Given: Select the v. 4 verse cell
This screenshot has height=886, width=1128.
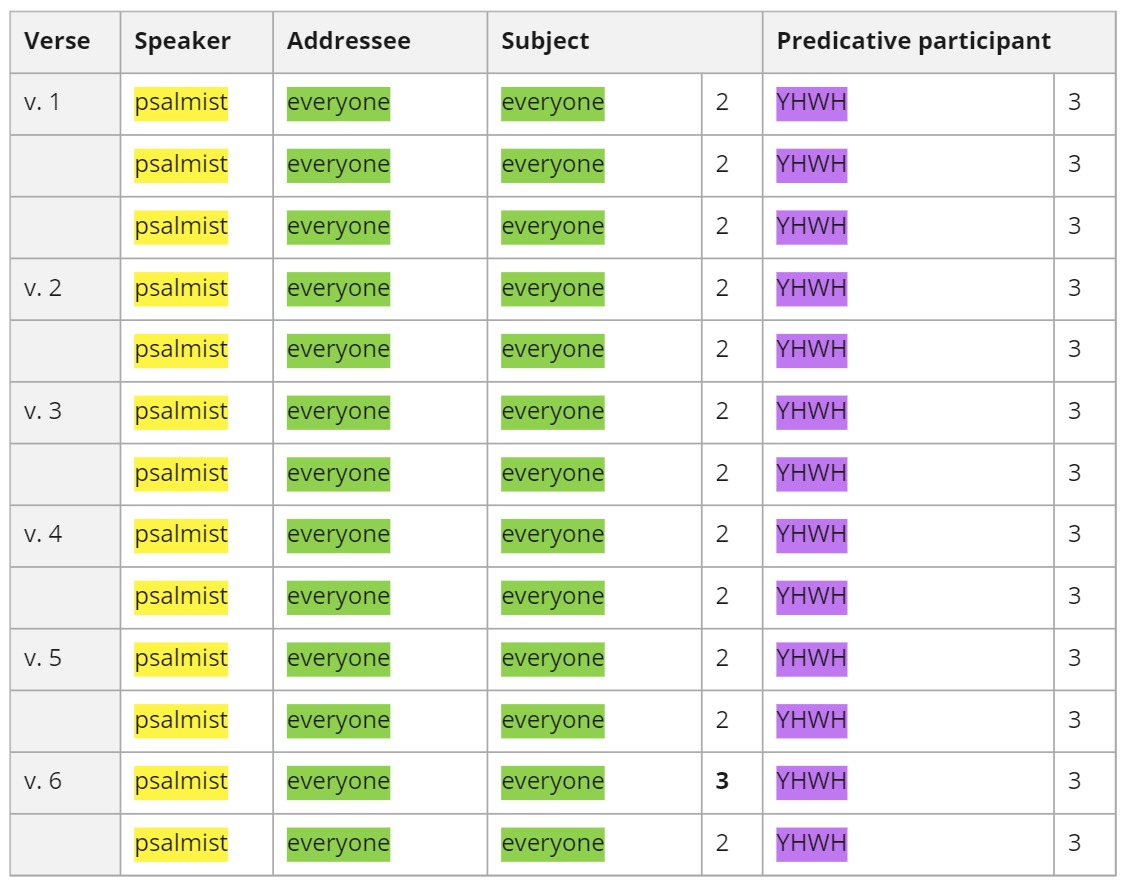Looking at the screenshot, I should click(x=43, y=534).
